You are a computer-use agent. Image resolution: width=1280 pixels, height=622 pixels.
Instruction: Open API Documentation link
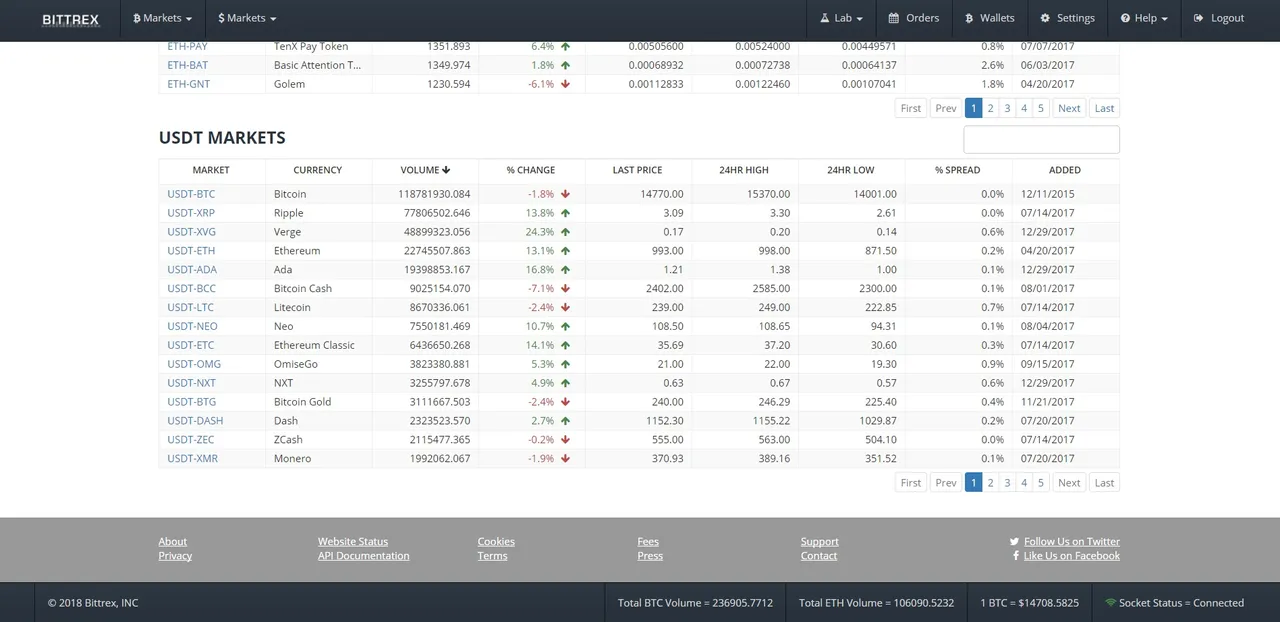(x=364, y=556)
